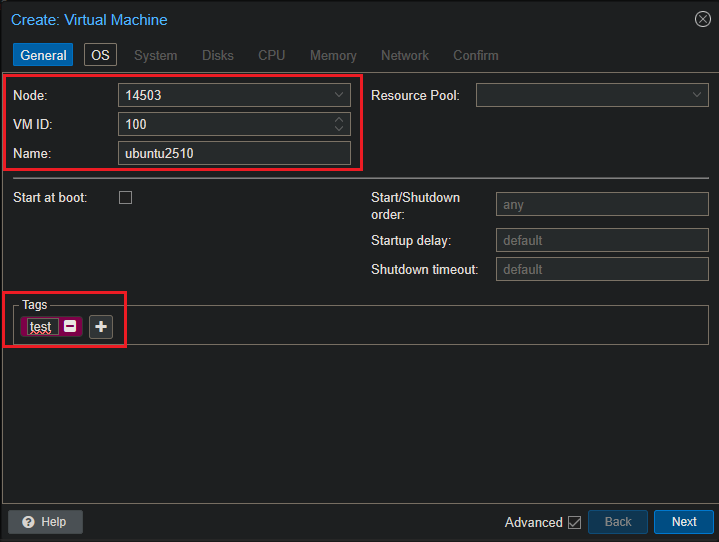Remove the test tag with minus icon
This screenshot has height=542, width=719.
pos(70,326)
